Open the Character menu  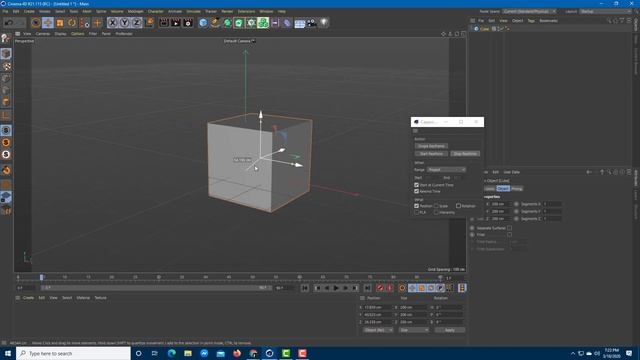pos(156,11)
